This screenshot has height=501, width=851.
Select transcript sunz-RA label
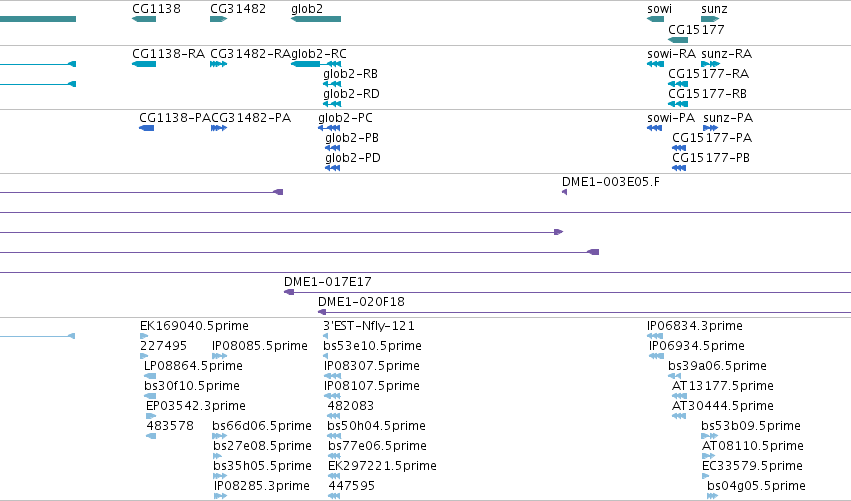coord(726,54)
